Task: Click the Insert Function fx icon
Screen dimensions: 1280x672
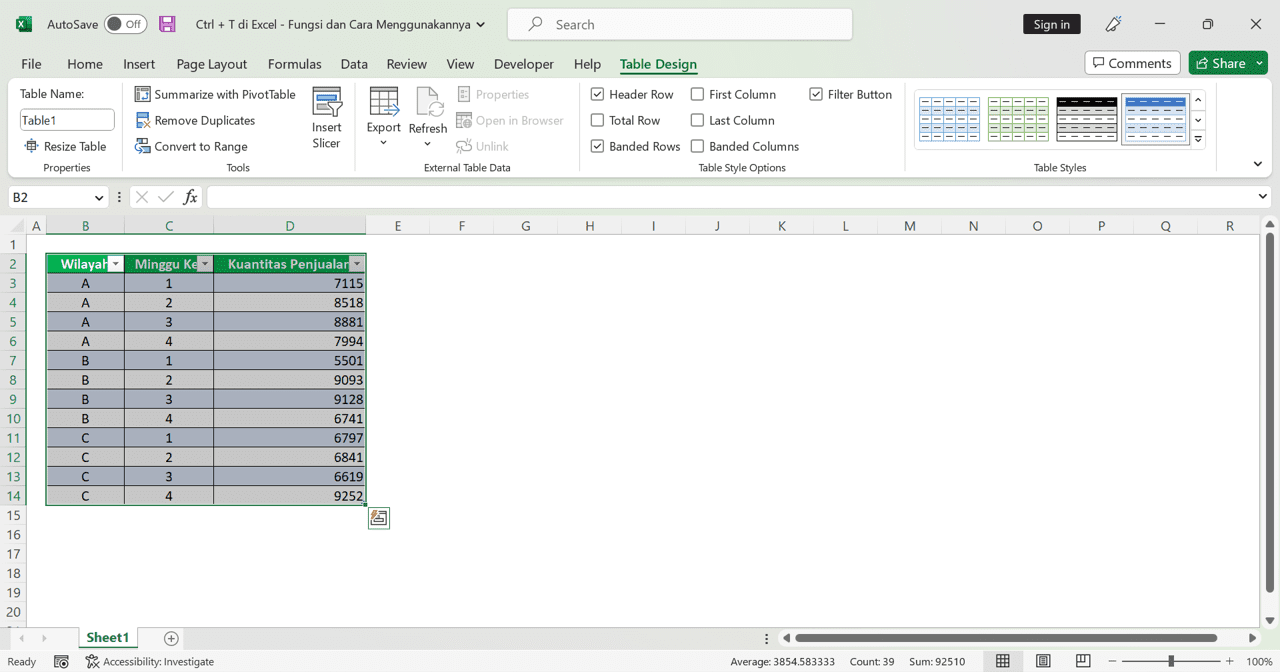Action: 190,197
